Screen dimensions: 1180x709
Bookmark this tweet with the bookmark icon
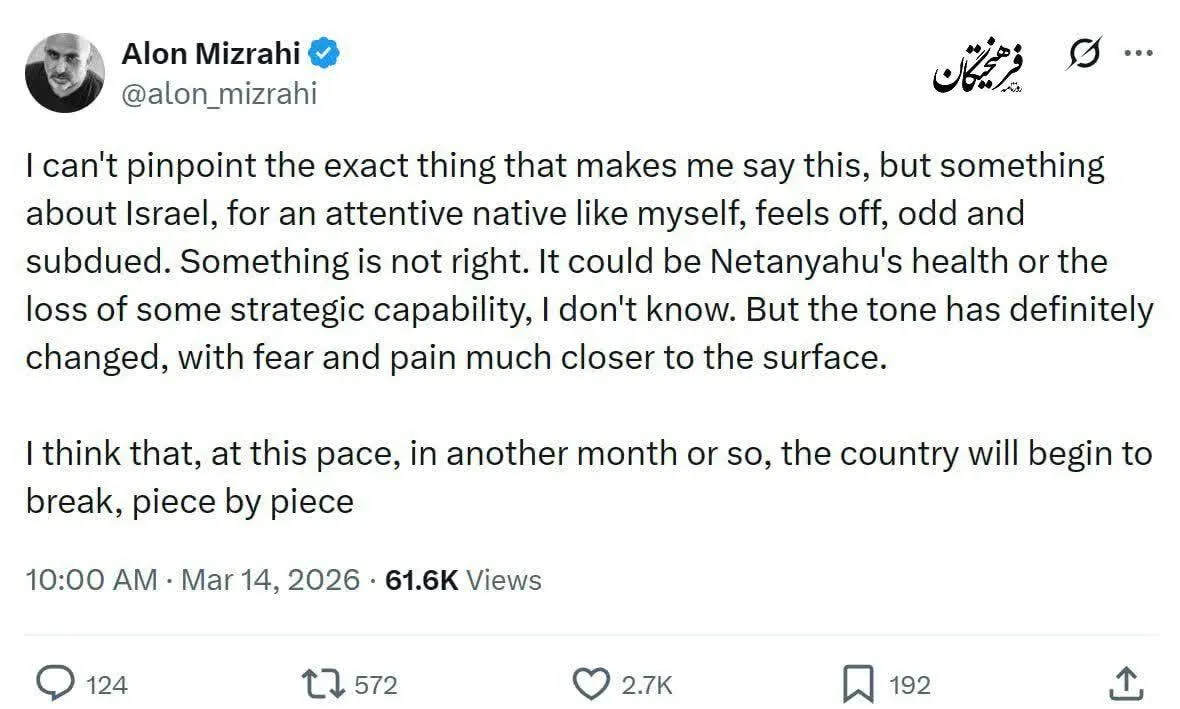tap(857, 684)
